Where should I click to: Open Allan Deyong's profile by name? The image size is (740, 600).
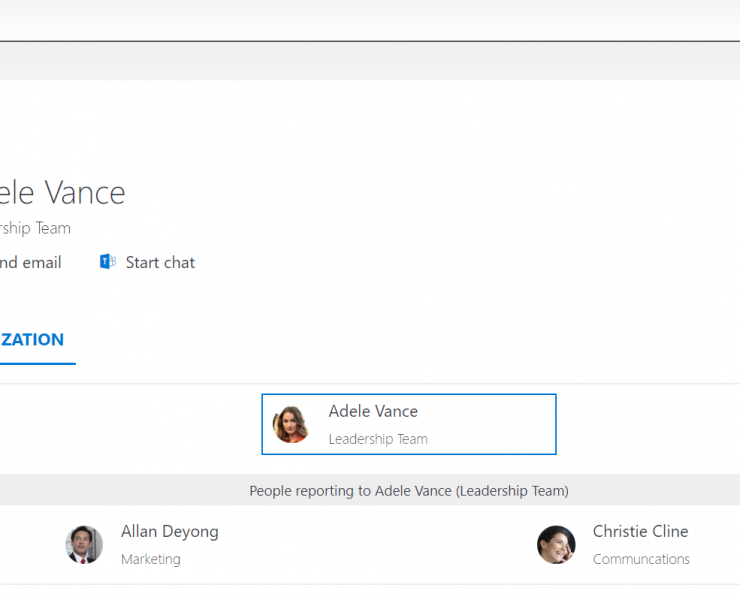(169, 532)
